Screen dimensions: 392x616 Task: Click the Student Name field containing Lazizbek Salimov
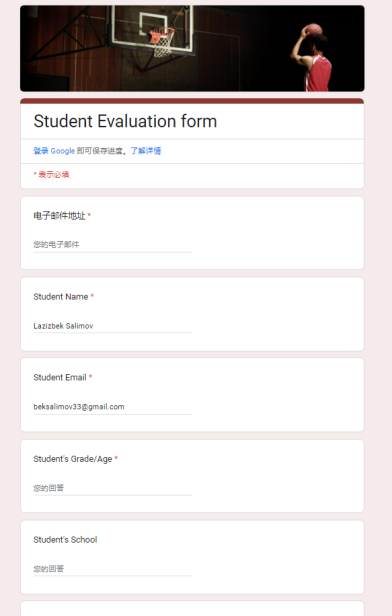pos(113,326)
